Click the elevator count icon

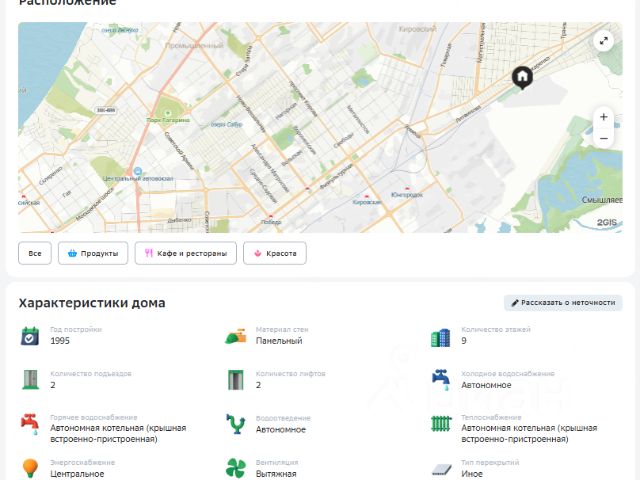(236, 380)
